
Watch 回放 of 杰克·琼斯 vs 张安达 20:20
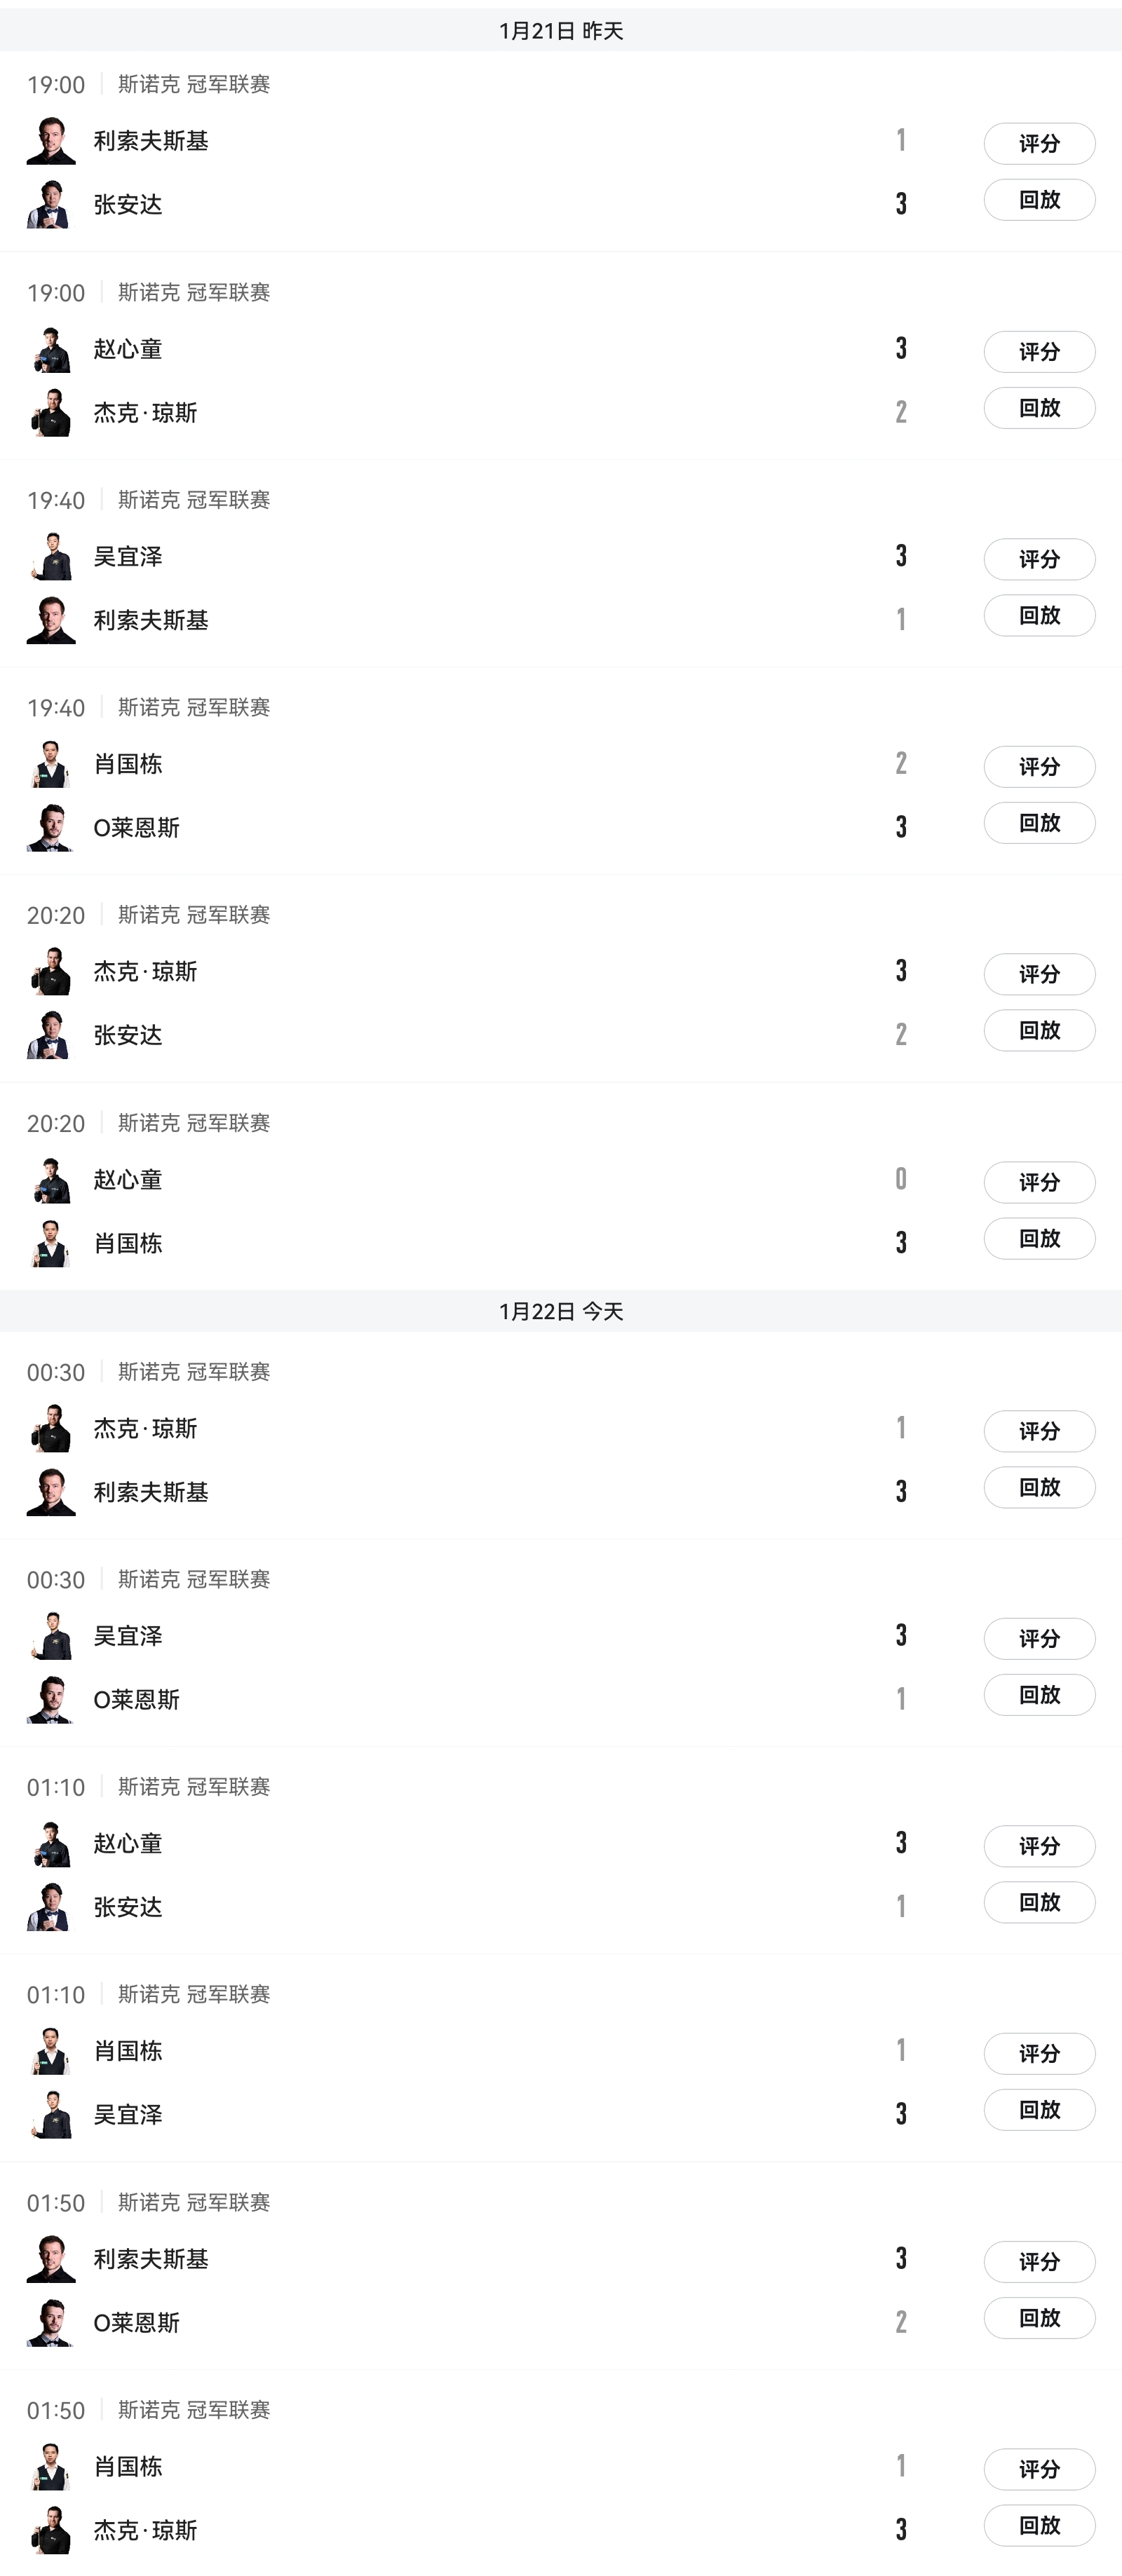[1039, 1031]
